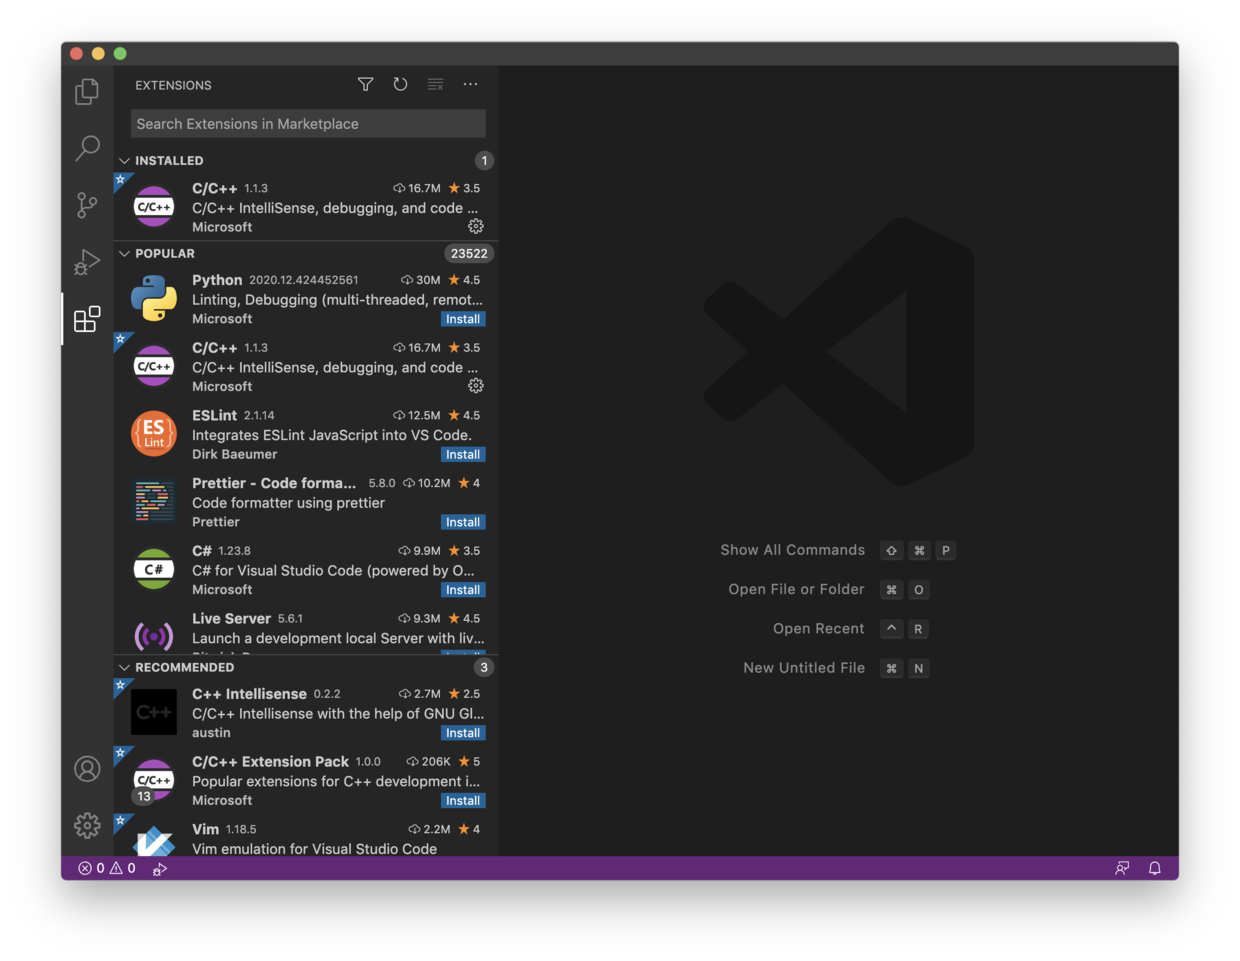This screenshot has height=961, width=1240.
Task: Select ESLint extension name
Action: [x=214, y=415]
